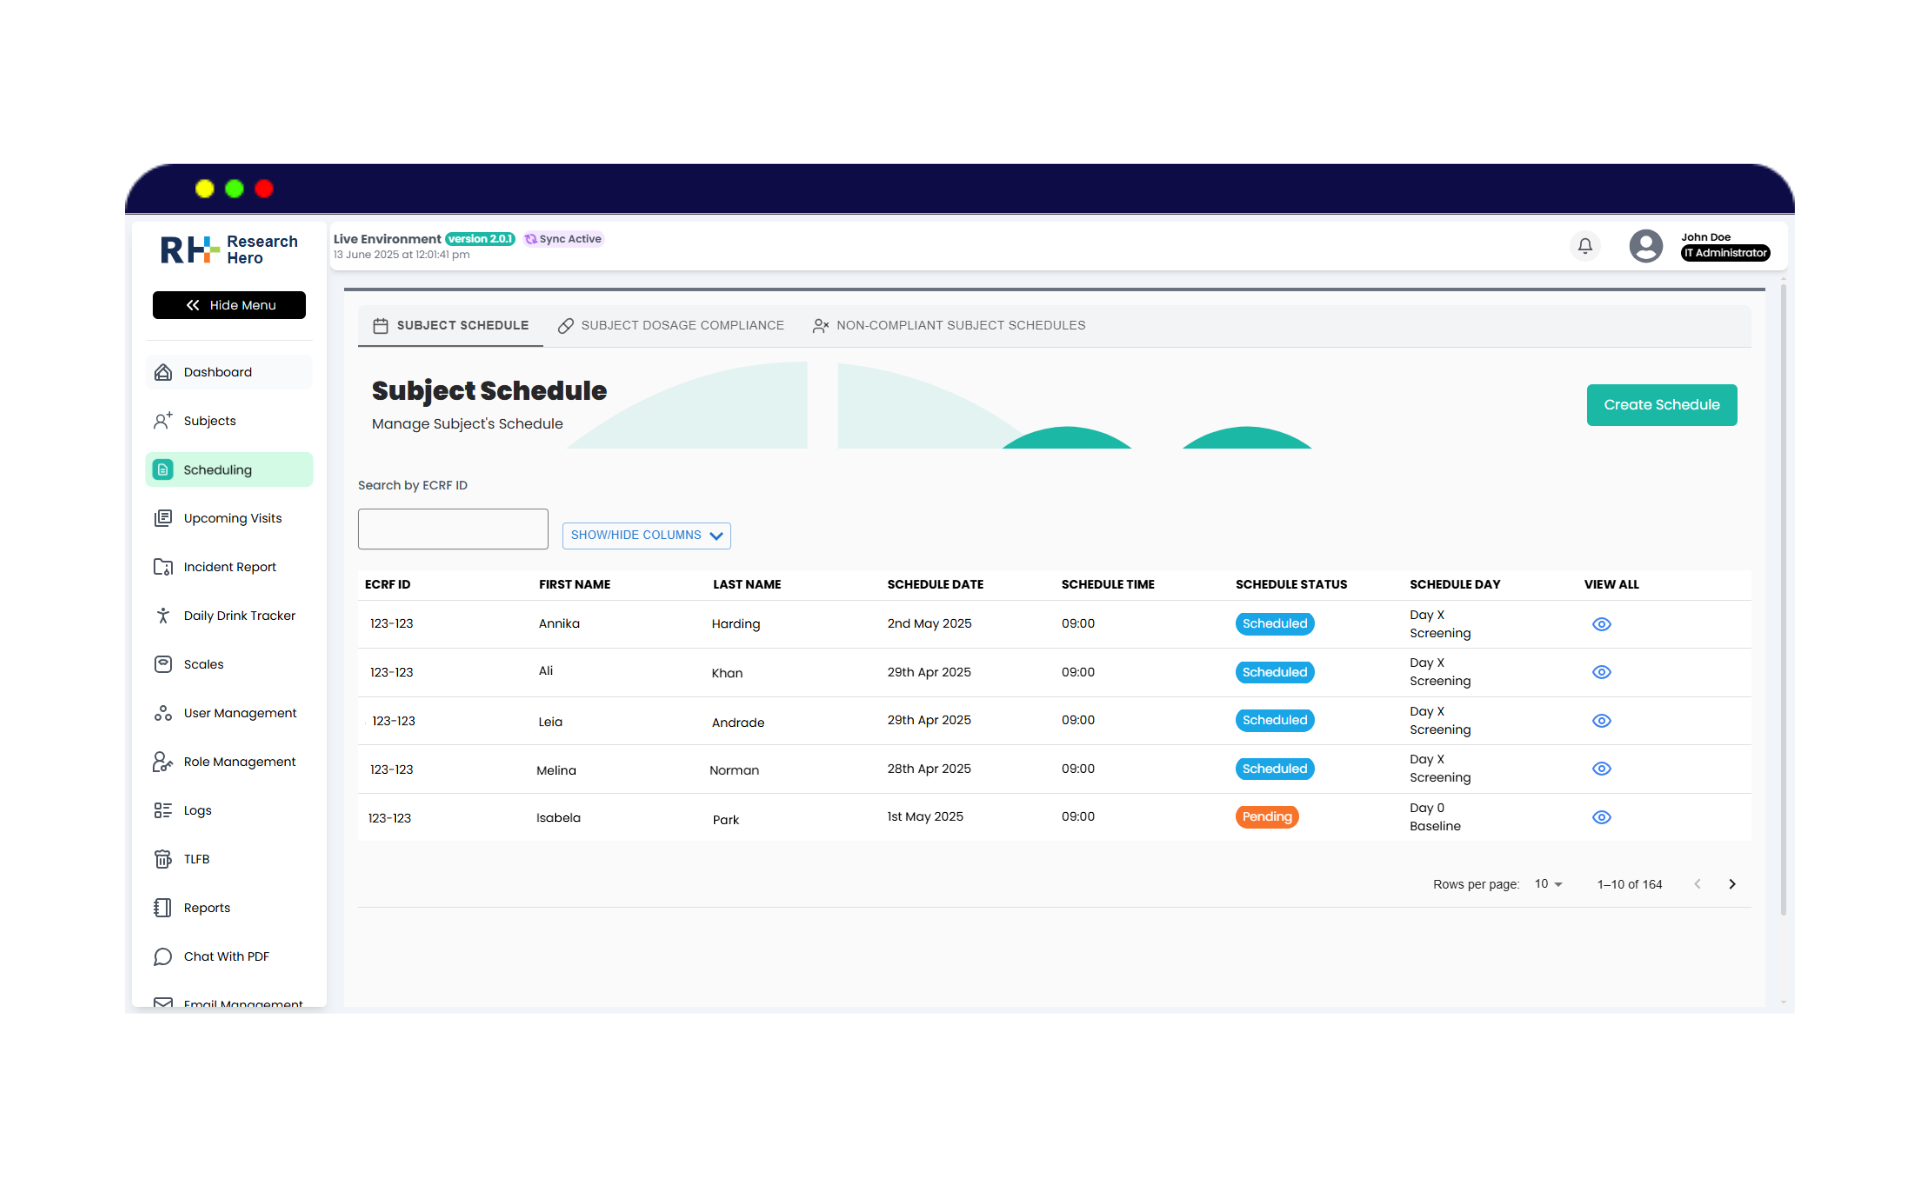Select the Subject Schedule tab
Image resolution: width=1920 pixels, height=1177 pixels.
coord(451,326)
